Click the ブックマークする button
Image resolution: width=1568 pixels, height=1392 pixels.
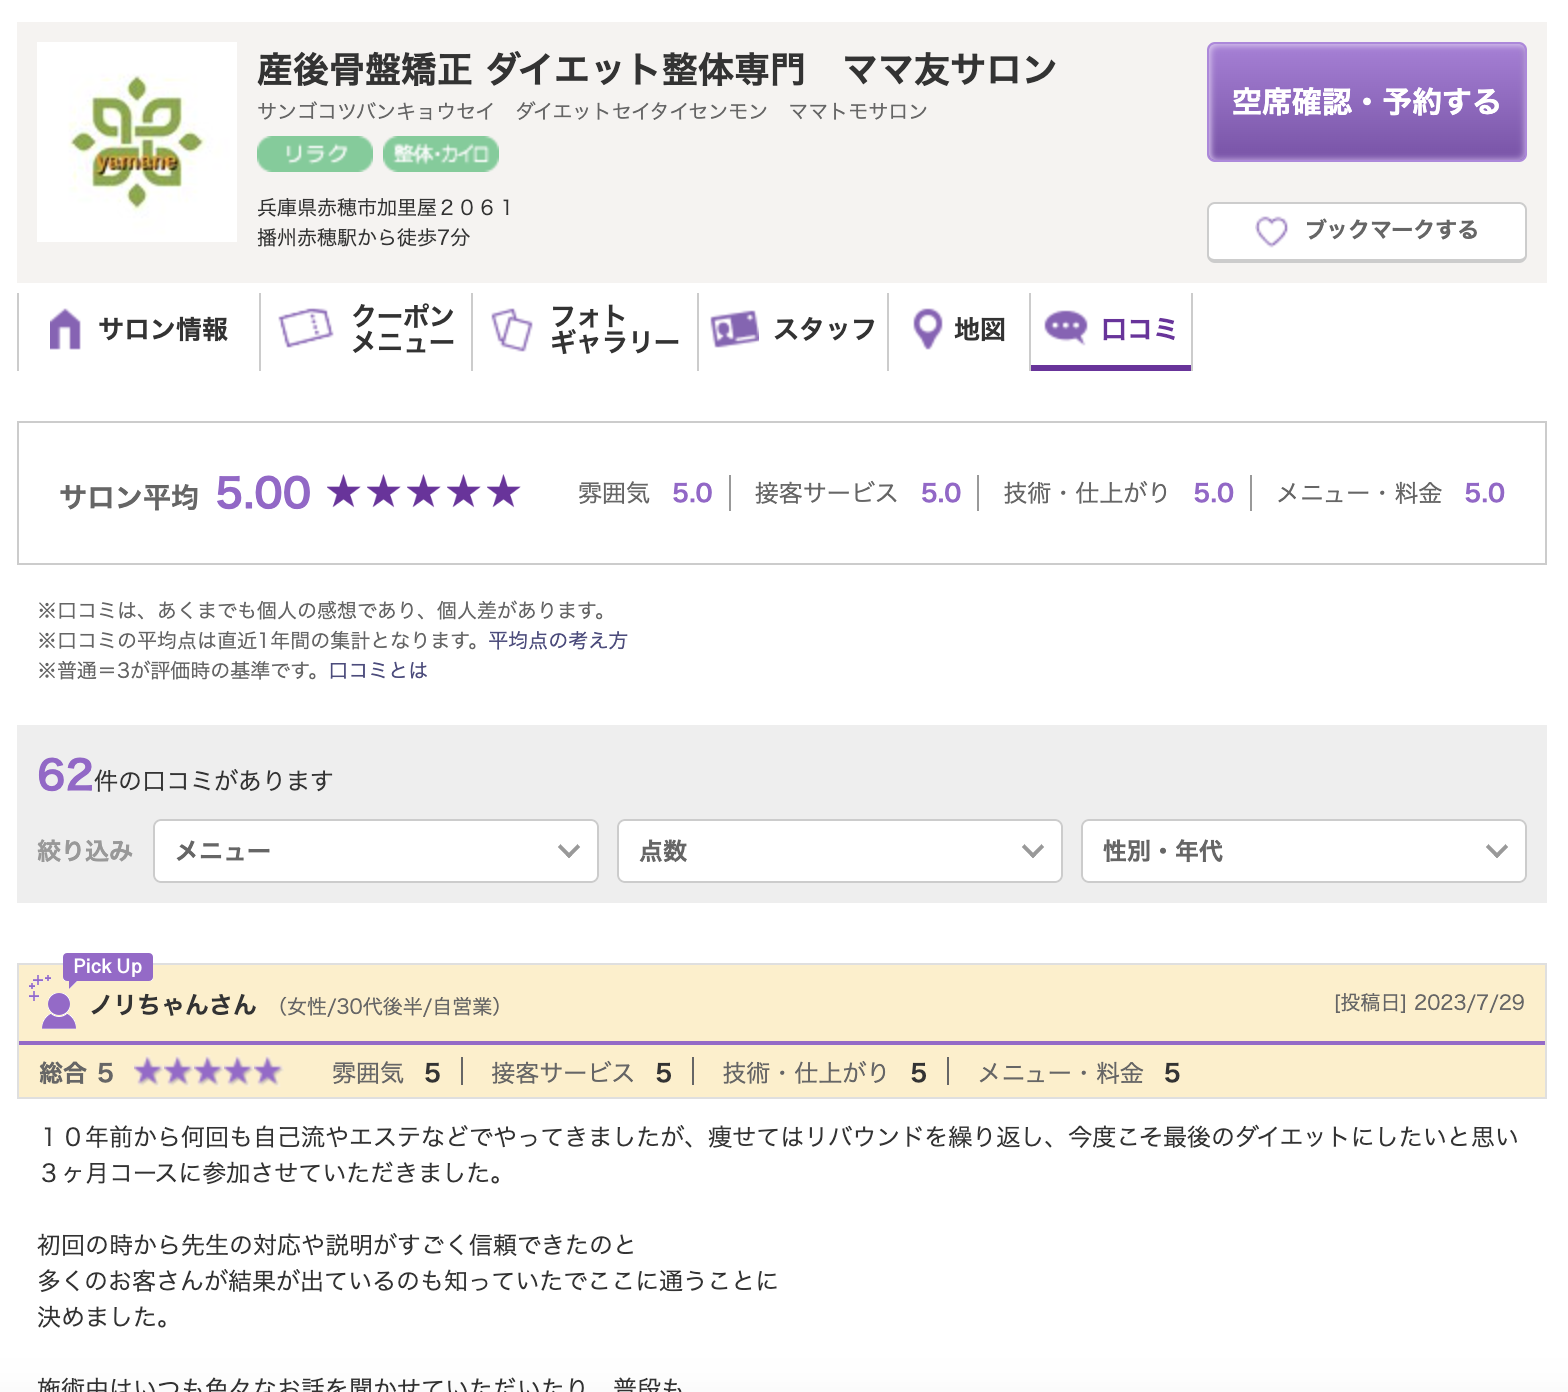pyautogui.click(x=1366, y=231)
